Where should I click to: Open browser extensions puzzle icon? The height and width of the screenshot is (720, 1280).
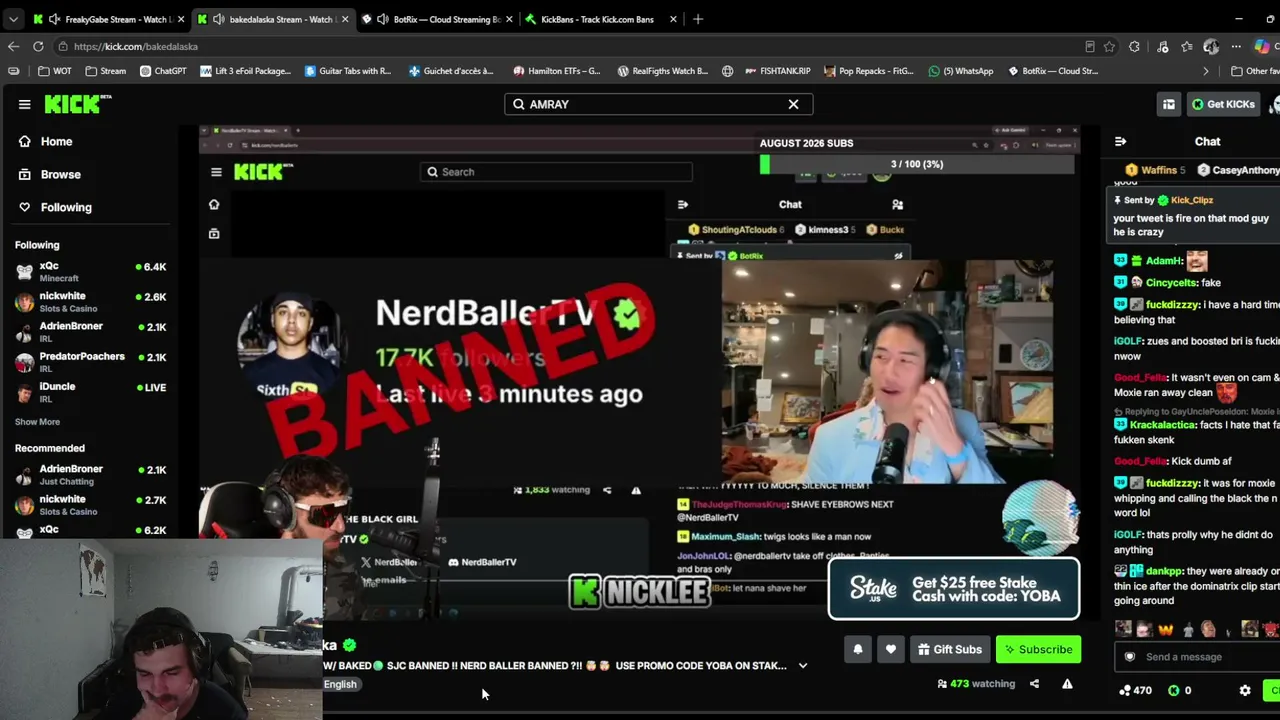pyautogui.click(x=1134, y=46)
